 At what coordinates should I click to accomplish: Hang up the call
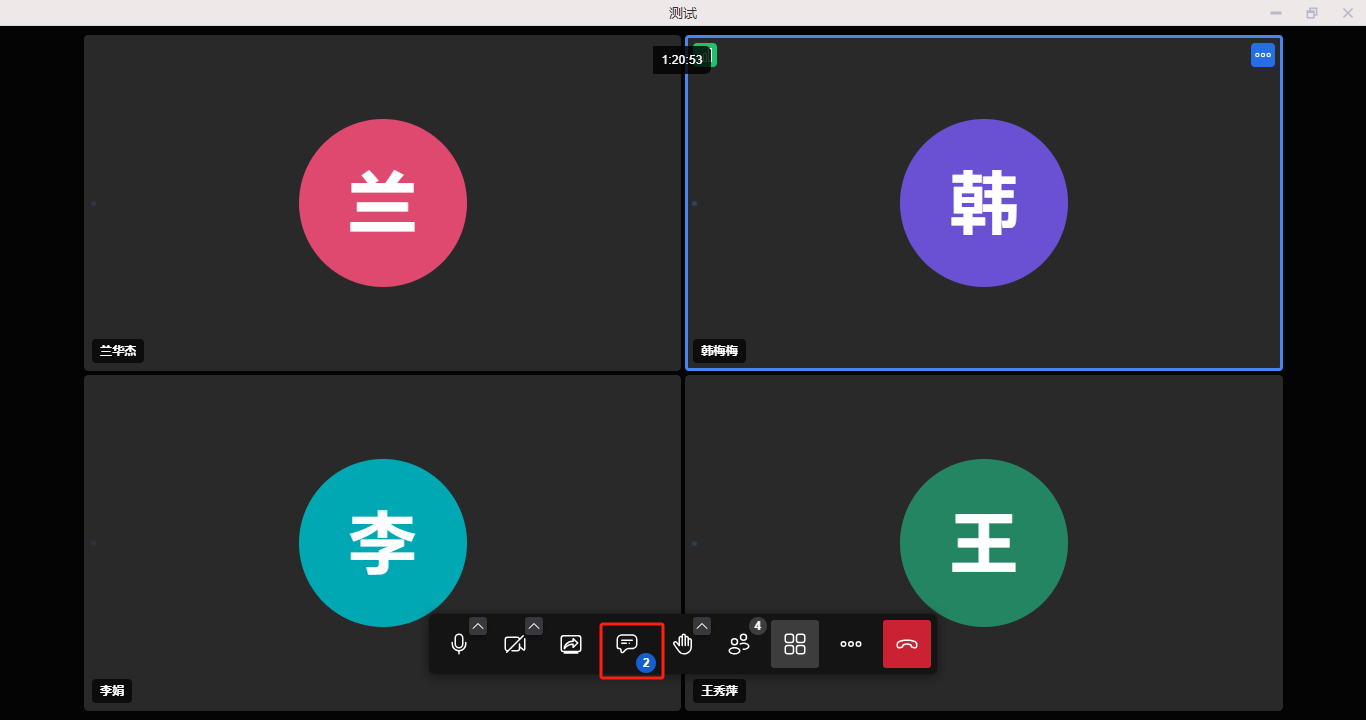(x=907, y=644)
